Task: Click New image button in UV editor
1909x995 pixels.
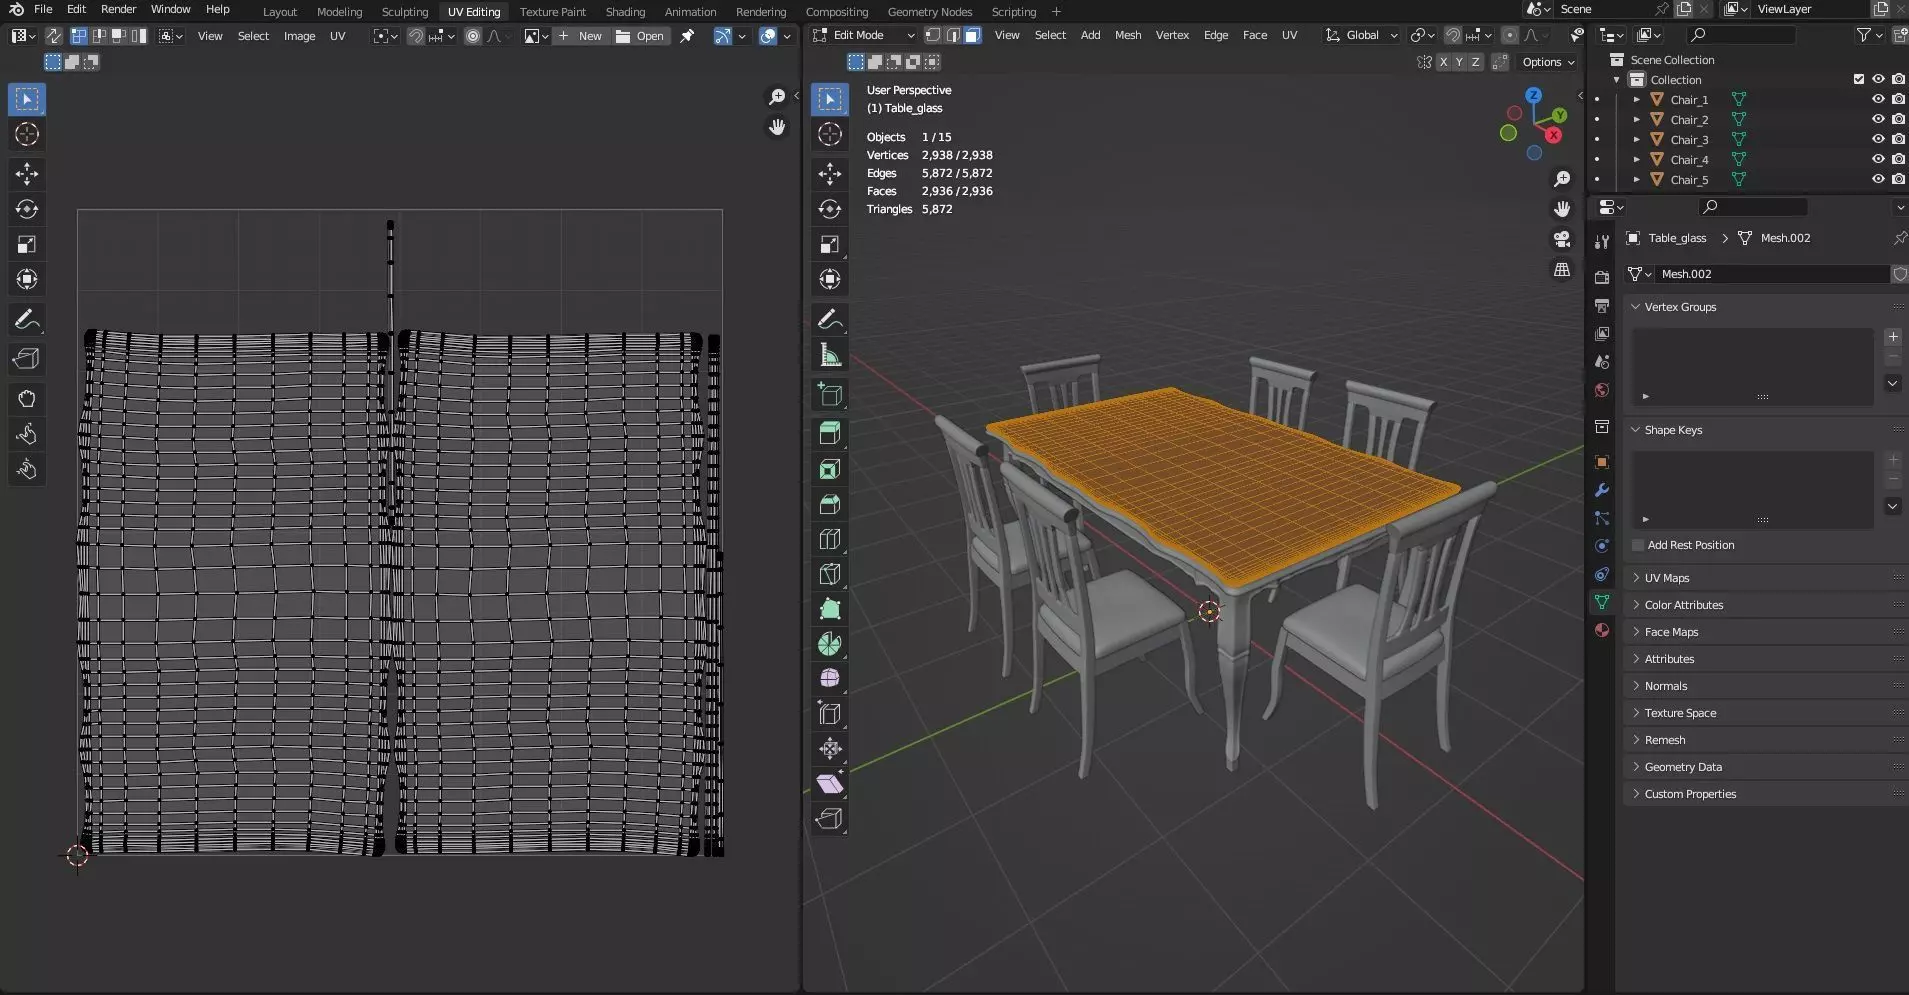Action: coord(581,36)
